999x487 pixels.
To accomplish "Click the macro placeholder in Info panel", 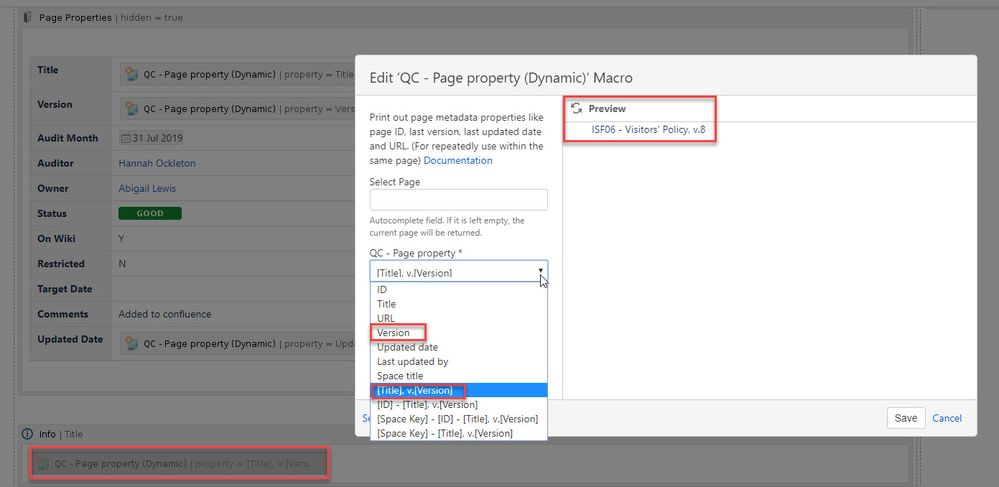I will tap(179, 463).
